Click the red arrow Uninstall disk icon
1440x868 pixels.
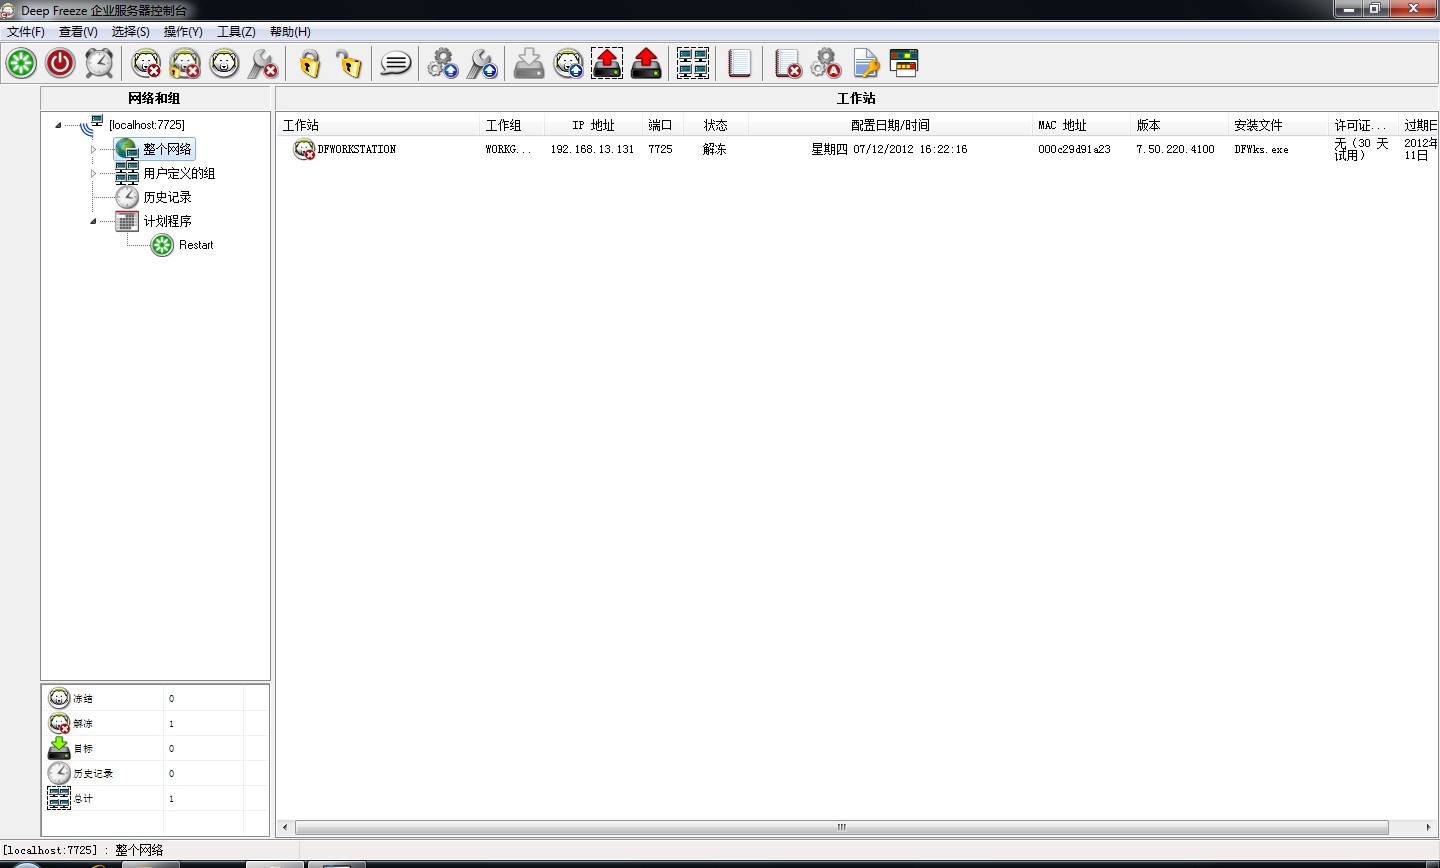click(646, 63)
